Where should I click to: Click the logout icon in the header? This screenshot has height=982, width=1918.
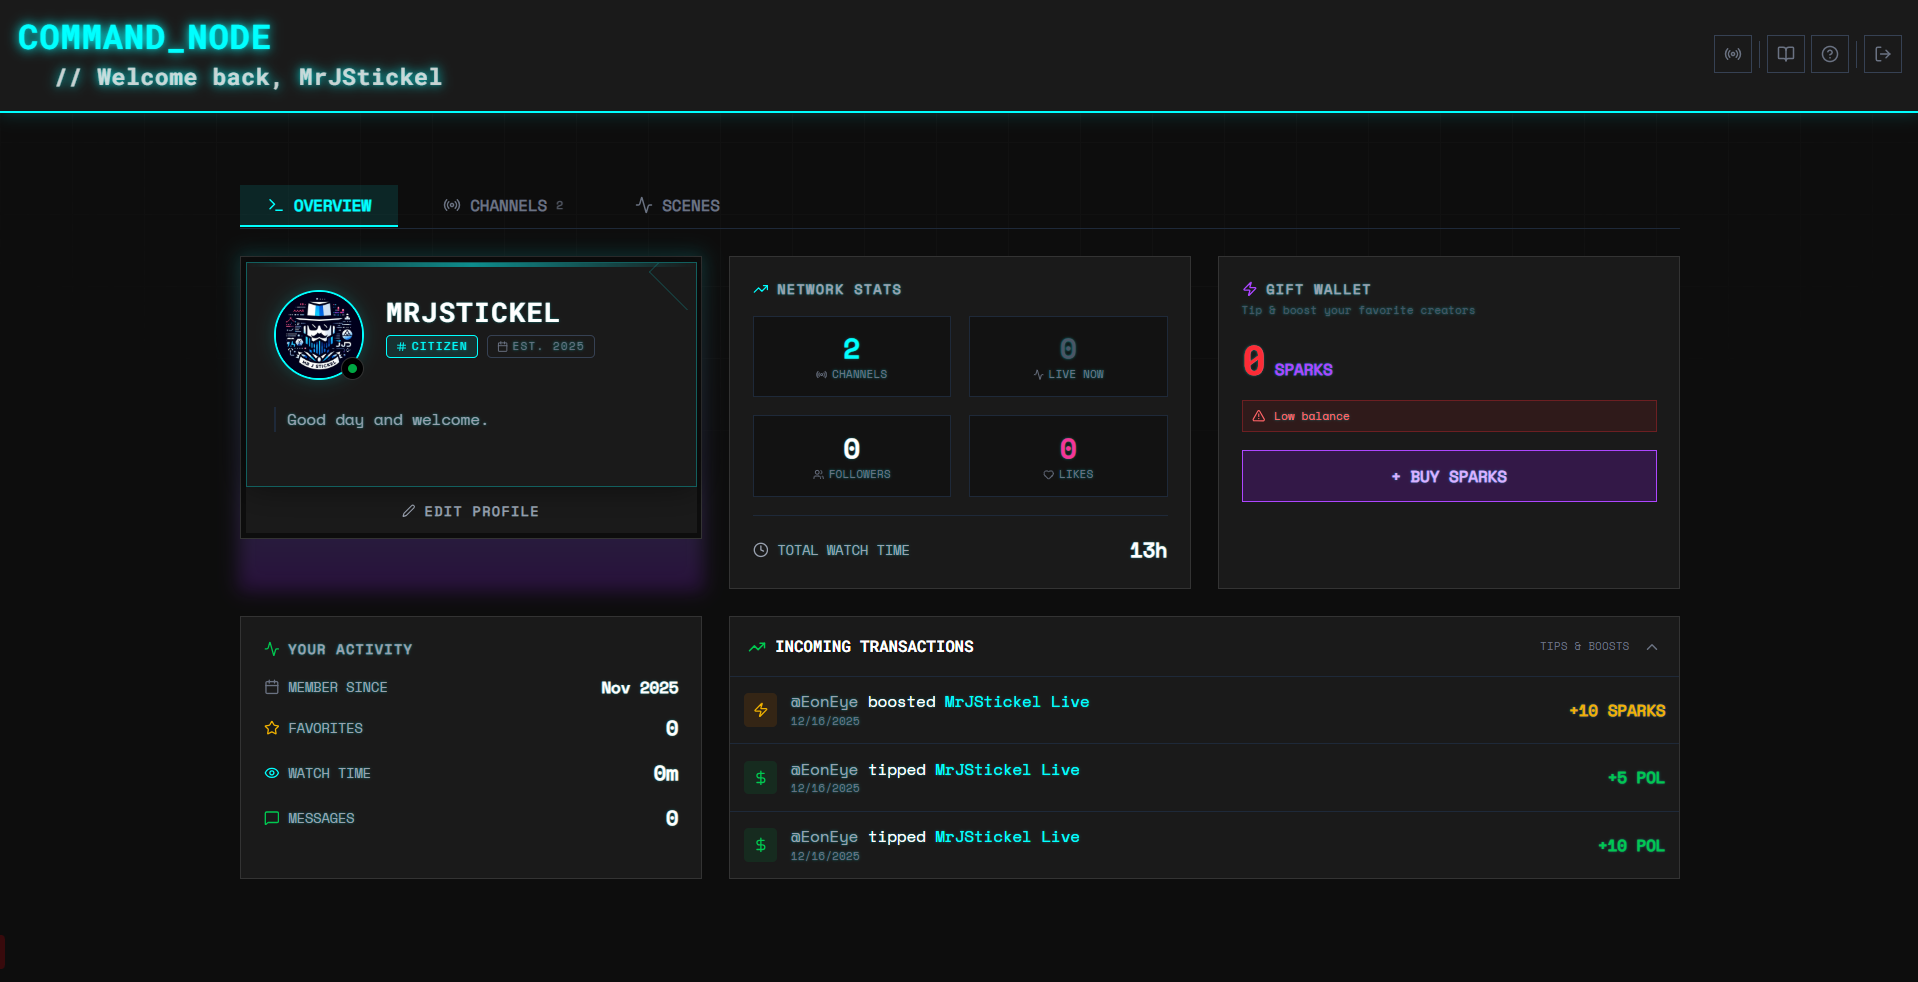point(1882,54)
